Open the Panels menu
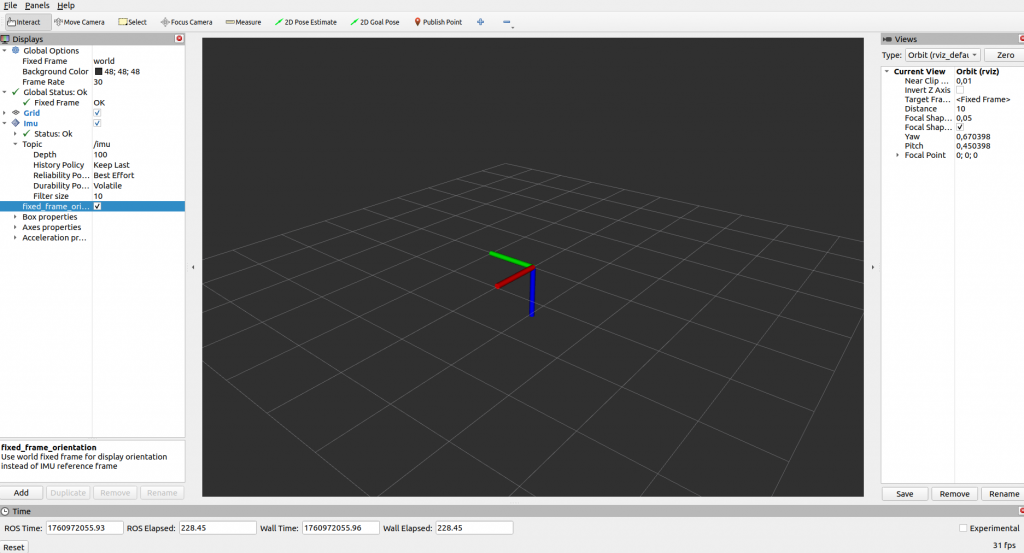The image size is (1024, 553). tap(37, 6)
